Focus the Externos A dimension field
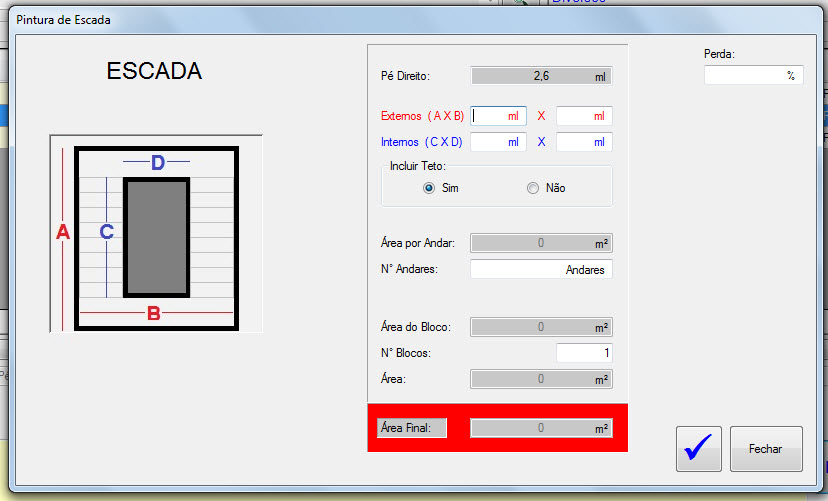The width and height of the screenshot is (828, 501). (x=498, y=116)
